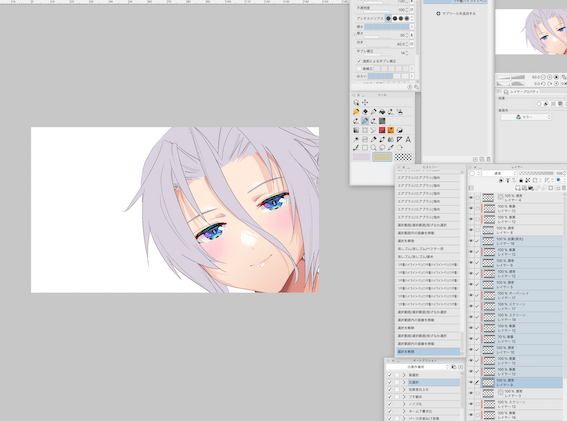Screen dimensions: 567x421
Task: Select the yellow-highlighted Pen tool icon
Action: point(356,112)
